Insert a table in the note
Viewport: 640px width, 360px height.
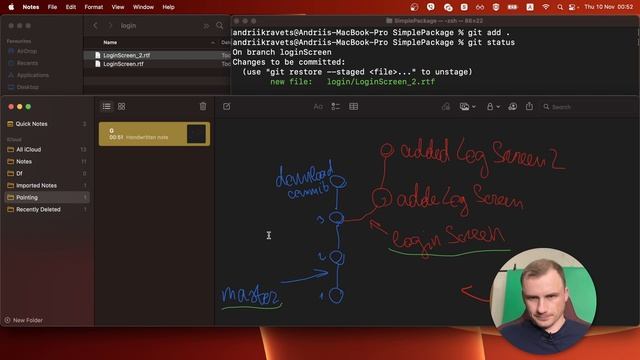pyautogui.click(x=353, y=107)
